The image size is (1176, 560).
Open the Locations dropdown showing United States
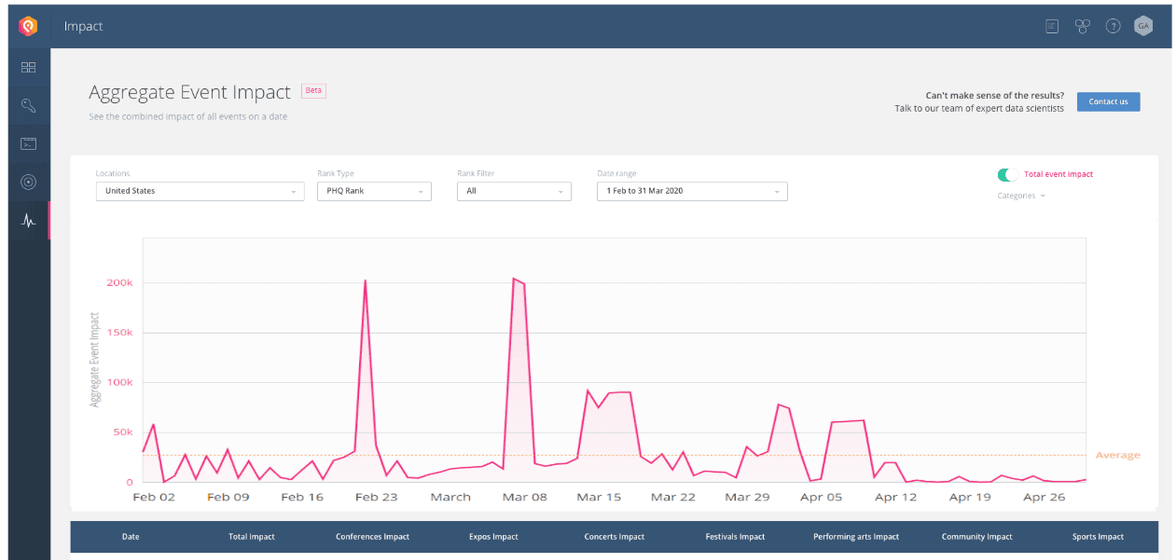point(200,191)
